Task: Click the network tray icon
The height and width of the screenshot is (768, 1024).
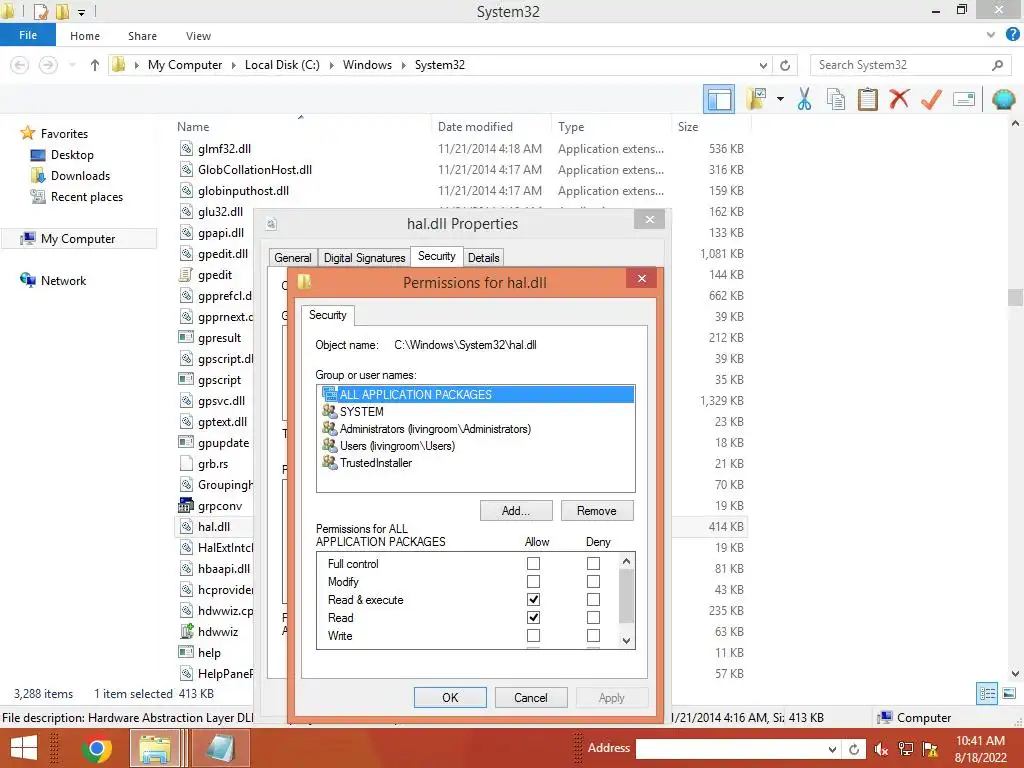Action: [x=905, y=749]
